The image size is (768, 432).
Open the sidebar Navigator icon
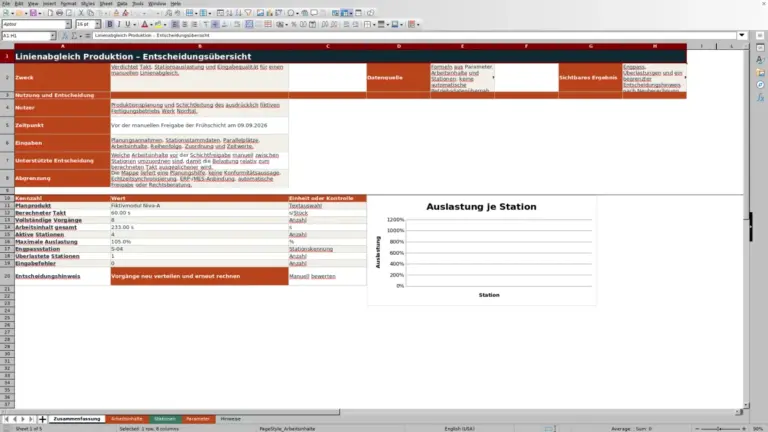coord(760,85)
